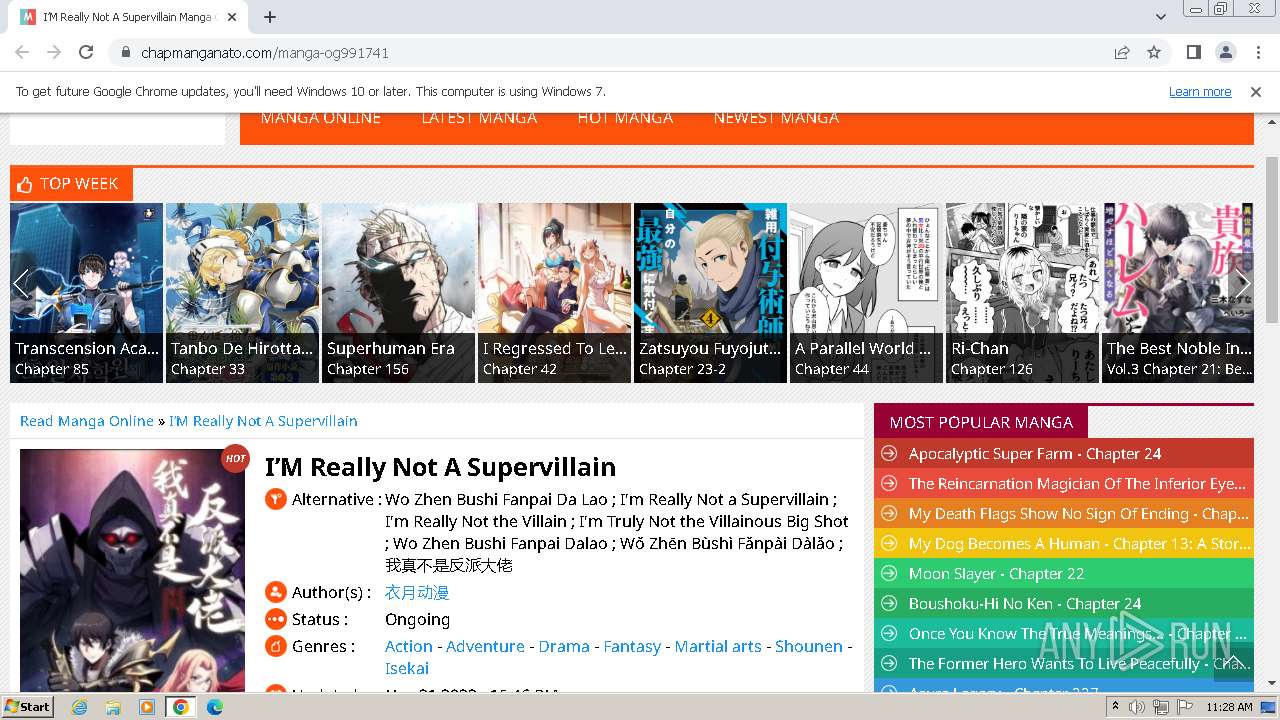The width and height of the screenshot is (1280, 720).
Task: Open the author 衣月动漫 link
Action: pos(417,593)
